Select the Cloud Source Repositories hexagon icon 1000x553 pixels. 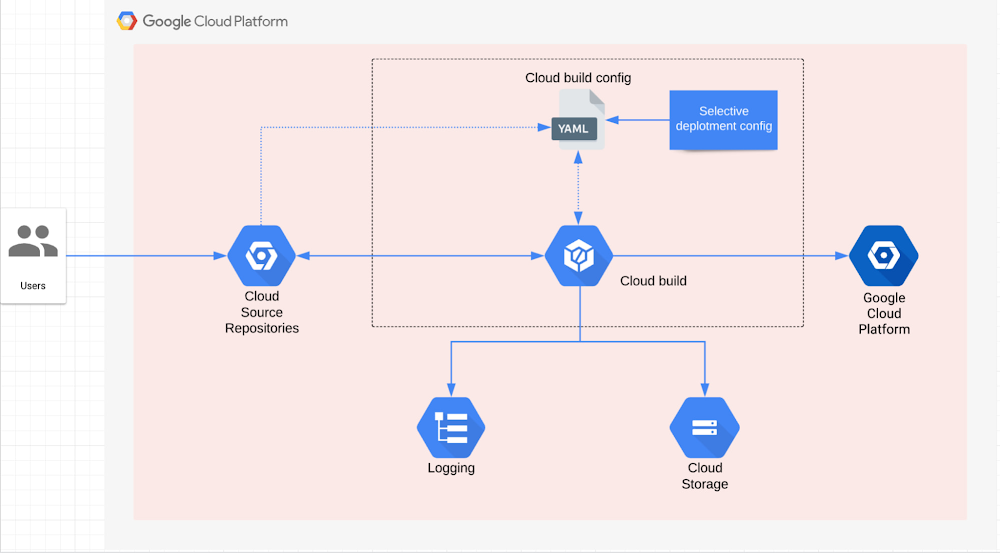click(261, 256)
